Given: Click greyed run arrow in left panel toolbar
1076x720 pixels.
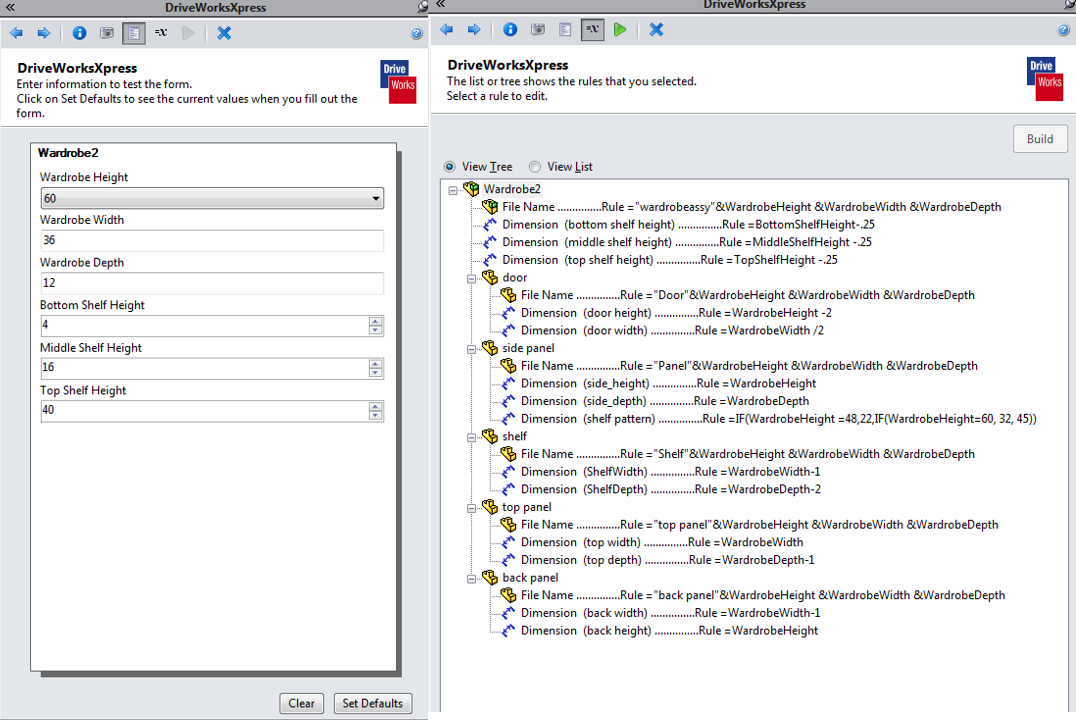Looking at the screenshot, I should point(188,33).
